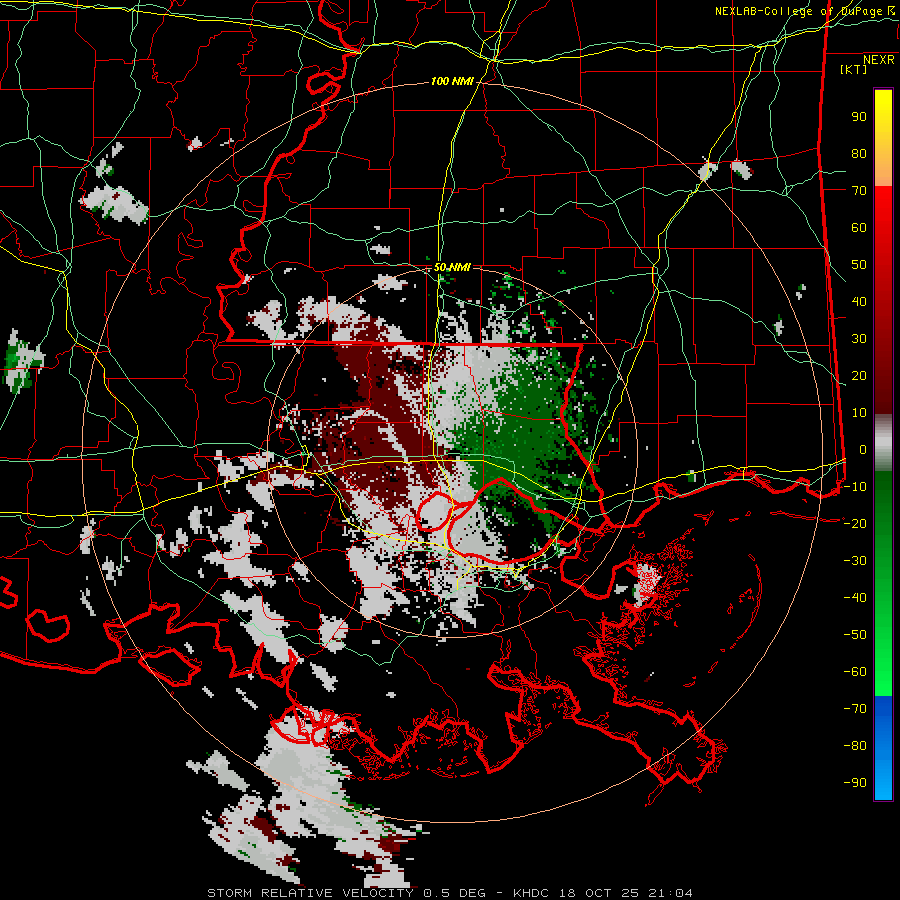Click the -90 value on velocity scale
900x900 pixels.
point(855,783)
